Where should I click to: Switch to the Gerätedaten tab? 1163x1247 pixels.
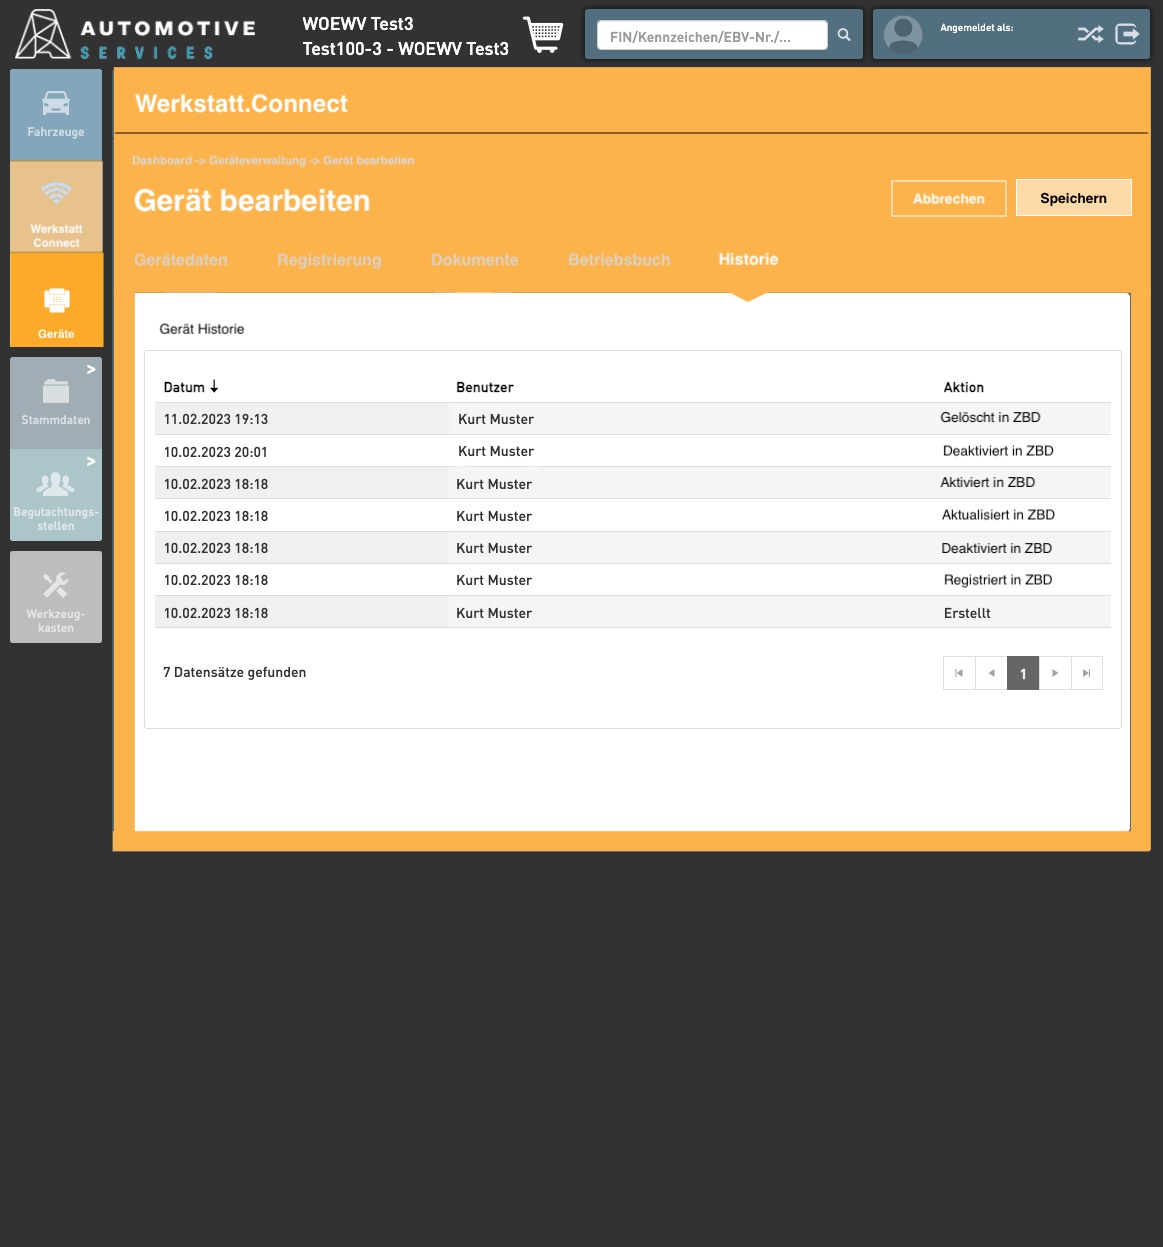coord(181,260)
